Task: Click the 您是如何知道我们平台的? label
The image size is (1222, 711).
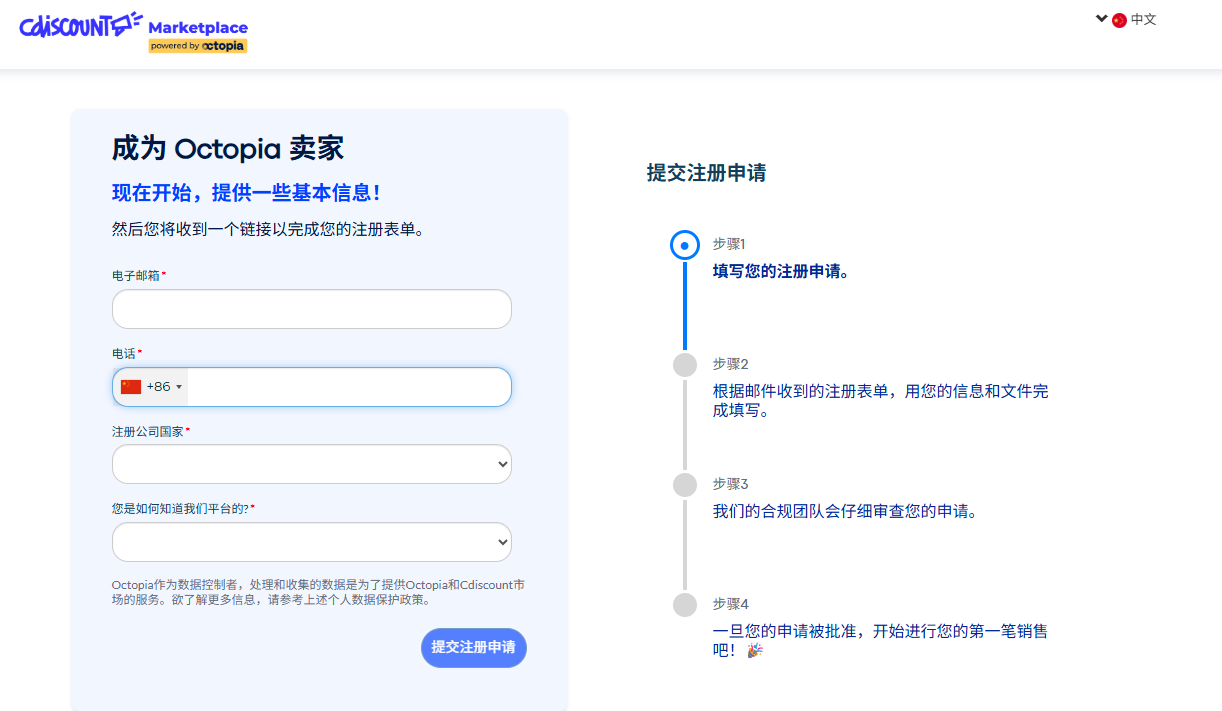Action: (181, 509)
